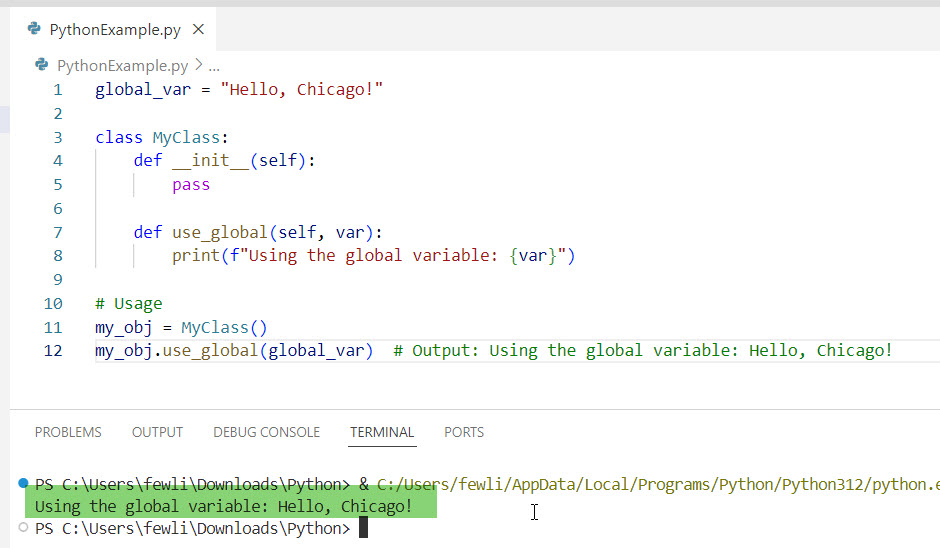Open the PORTS panel tab
The height and width of the screenshot is (548, 940).
[x=464, y=432]
